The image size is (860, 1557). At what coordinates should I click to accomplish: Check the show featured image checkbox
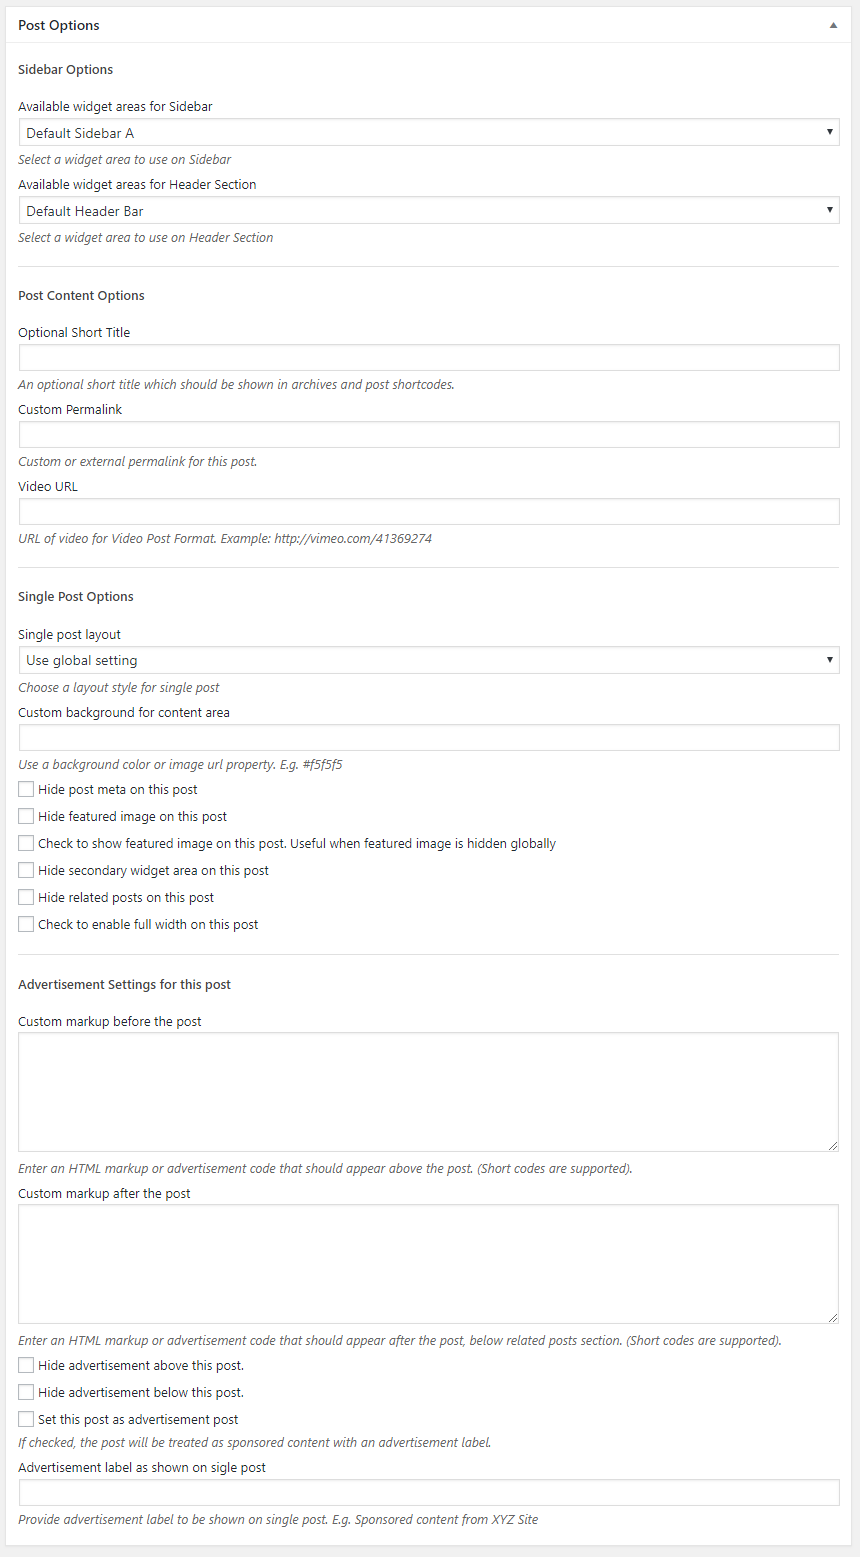pos(26,844)
